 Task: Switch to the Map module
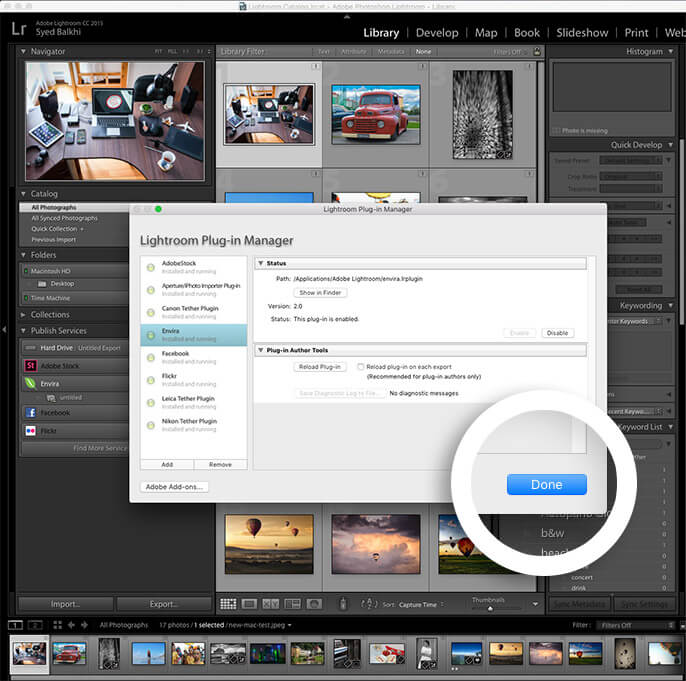(x=486, y=33)
